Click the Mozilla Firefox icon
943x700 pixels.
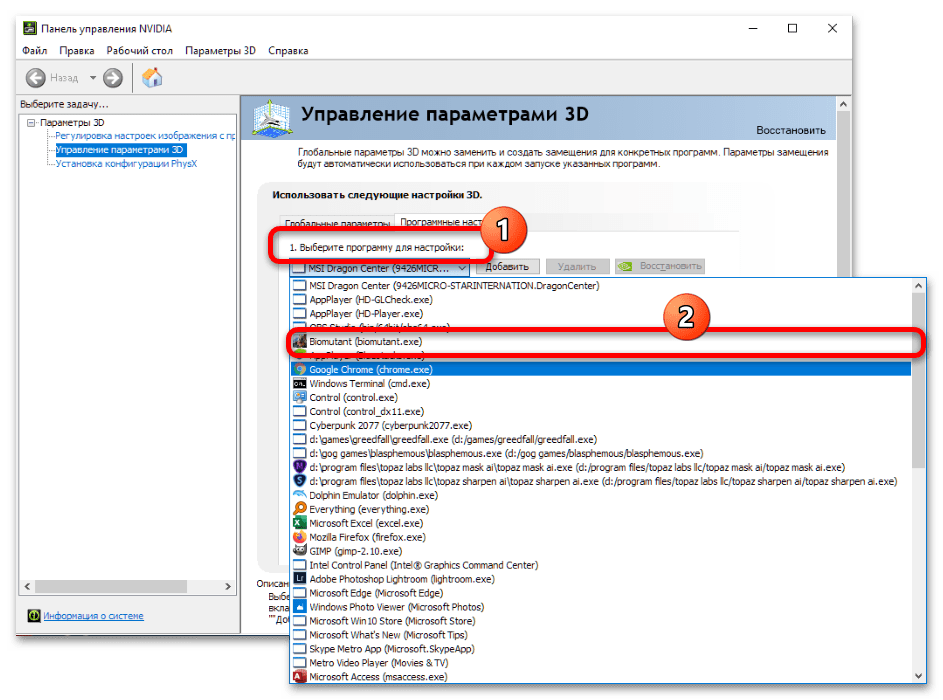[x=299, y=536]
